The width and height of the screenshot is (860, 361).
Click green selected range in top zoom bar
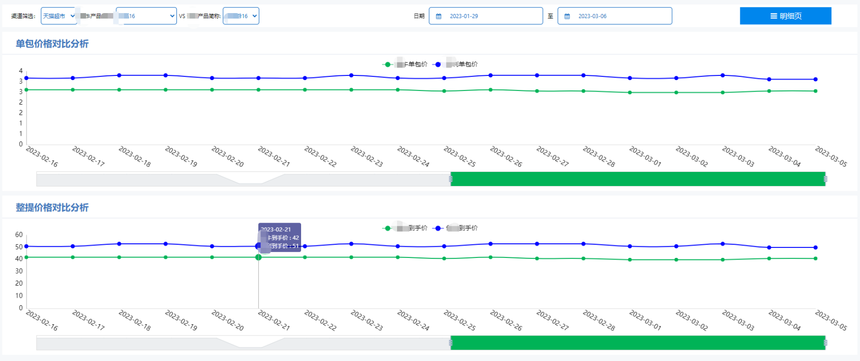(x=638, y=179)
